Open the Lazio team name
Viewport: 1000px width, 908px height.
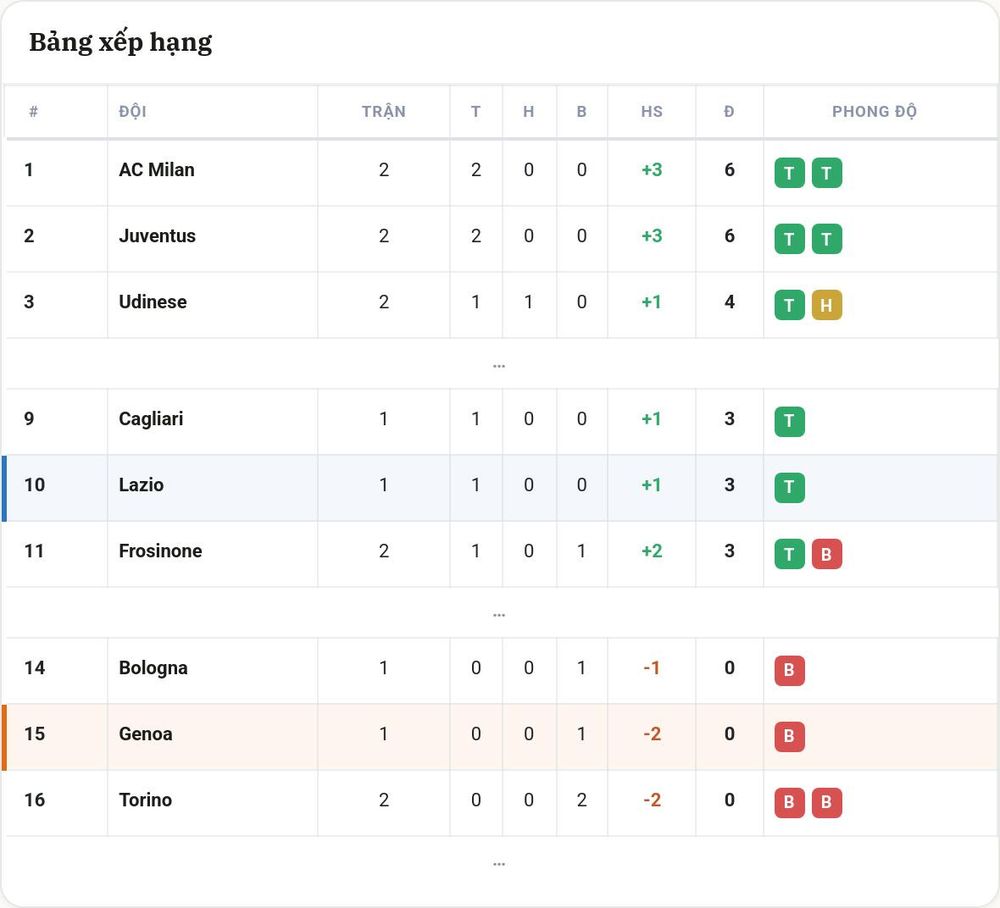click(x=141, y=485)
